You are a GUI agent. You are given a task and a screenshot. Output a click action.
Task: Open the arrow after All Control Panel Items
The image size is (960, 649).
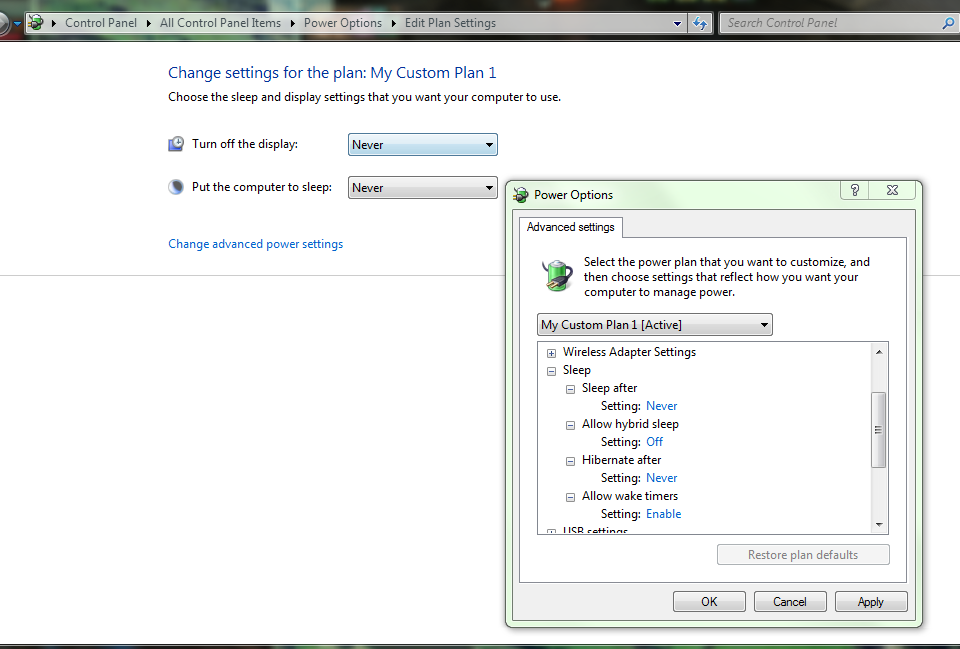292,23
